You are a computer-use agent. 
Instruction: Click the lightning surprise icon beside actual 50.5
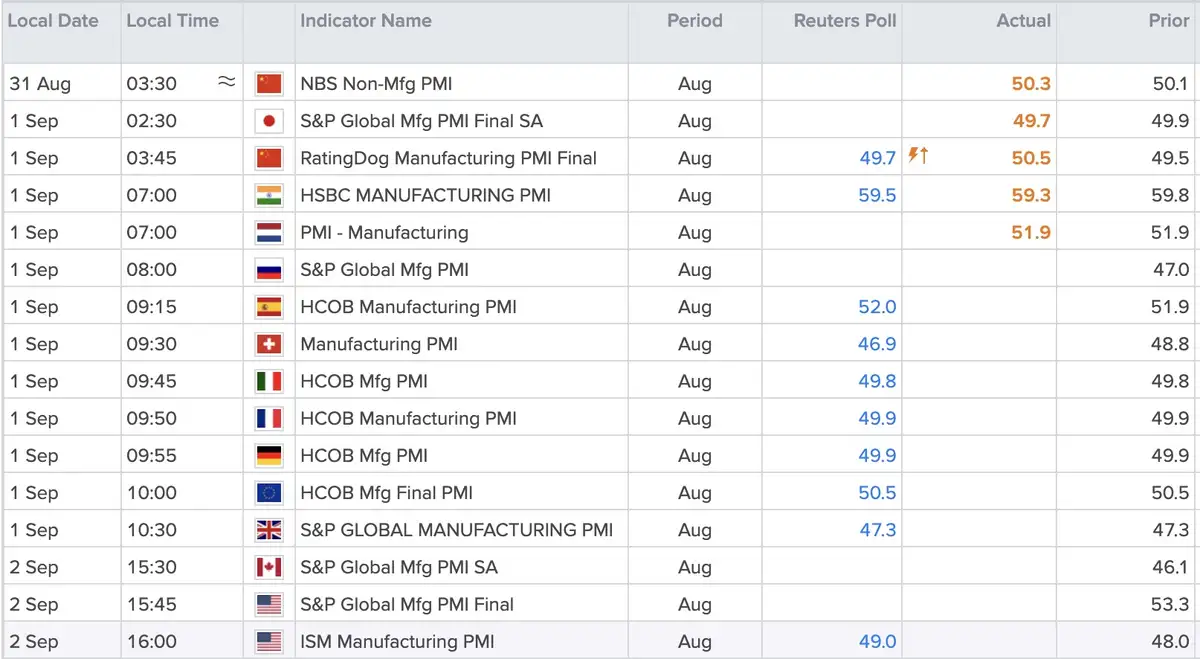tap(918, 156)
